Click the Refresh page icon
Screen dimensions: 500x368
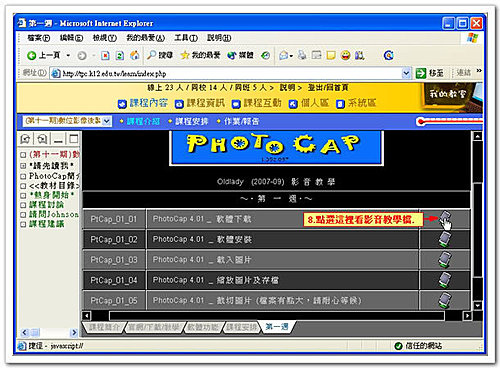tap(120, 55)
